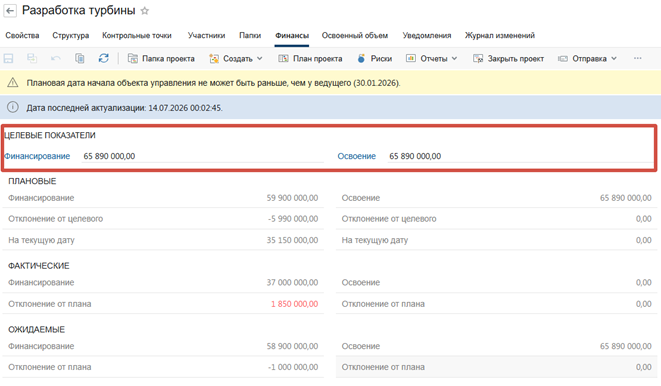661x386 pixels.
Task: Open the Уведомления tab
Action: point(427,35)
